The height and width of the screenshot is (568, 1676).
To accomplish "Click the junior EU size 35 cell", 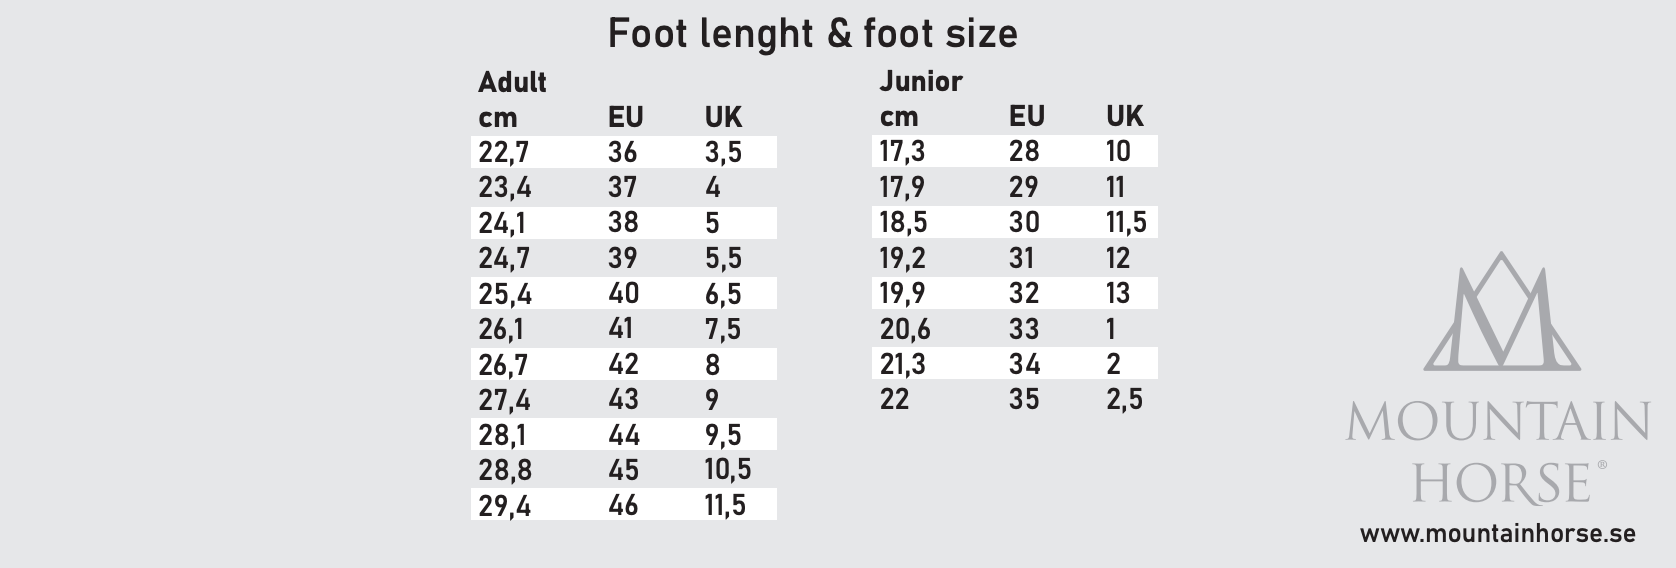I will point(1024,399).
